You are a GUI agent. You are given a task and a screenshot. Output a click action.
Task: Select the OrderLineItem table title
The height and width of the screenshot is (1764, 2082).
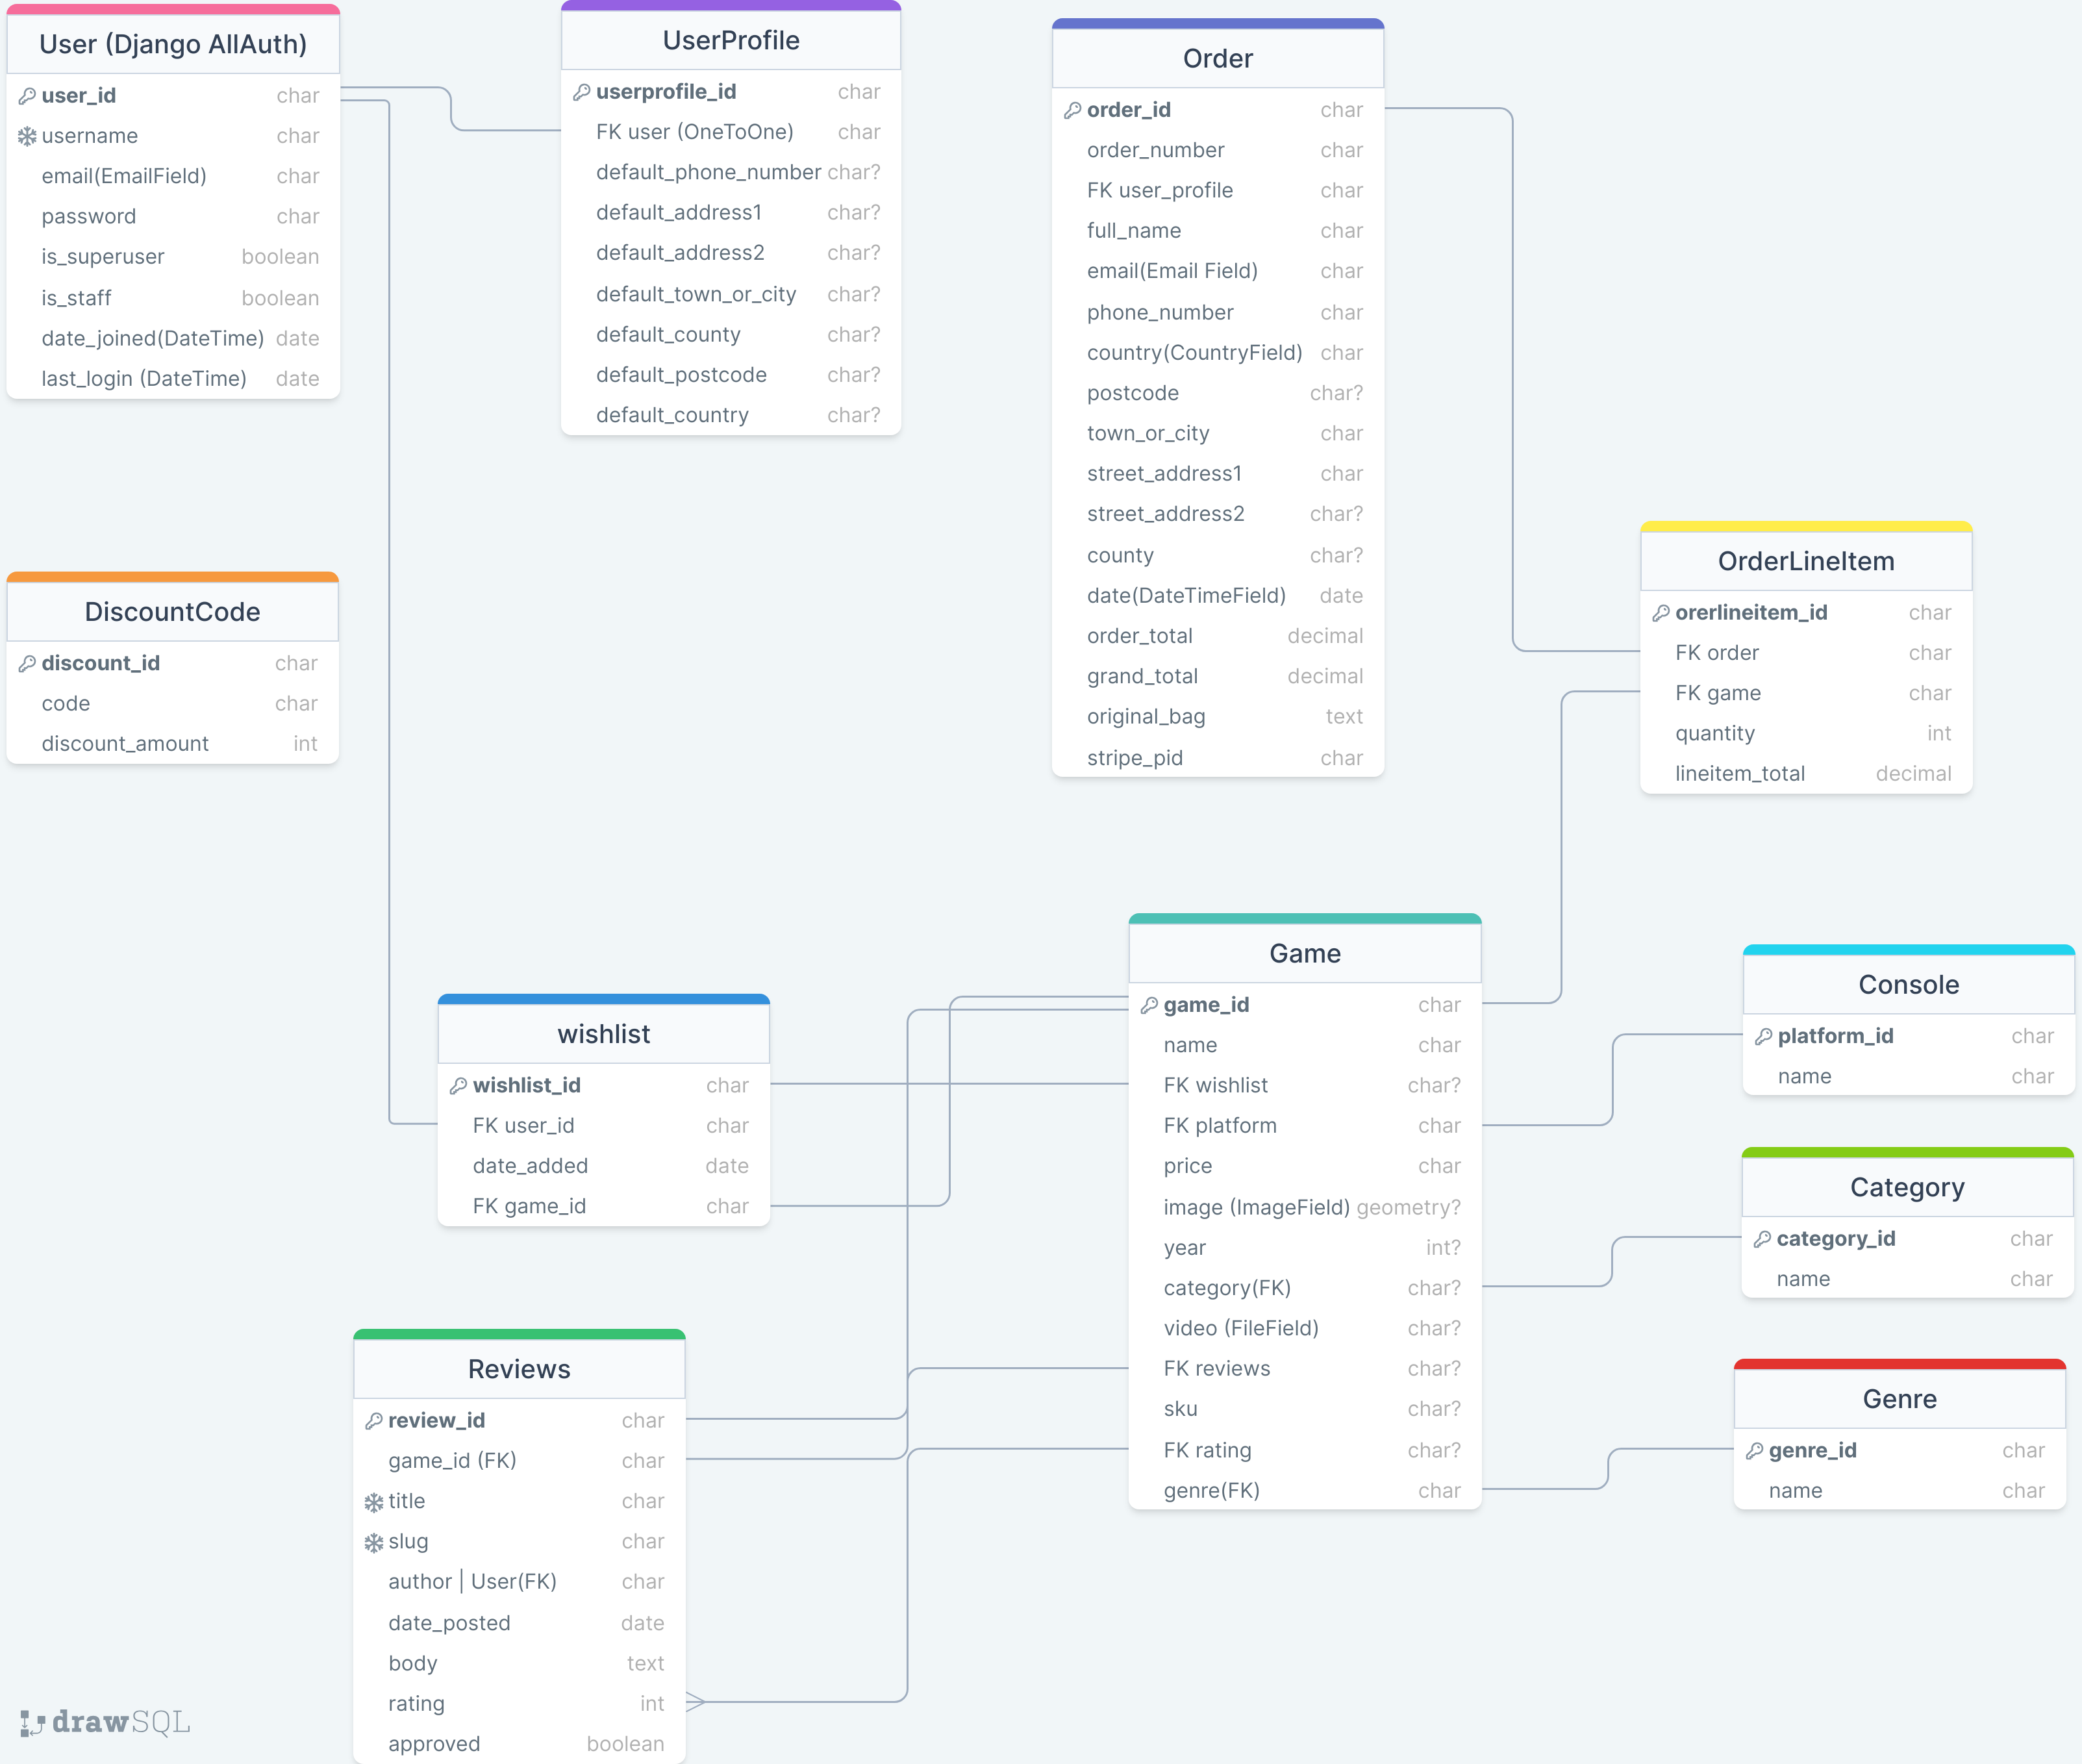tap(1805, 561)
